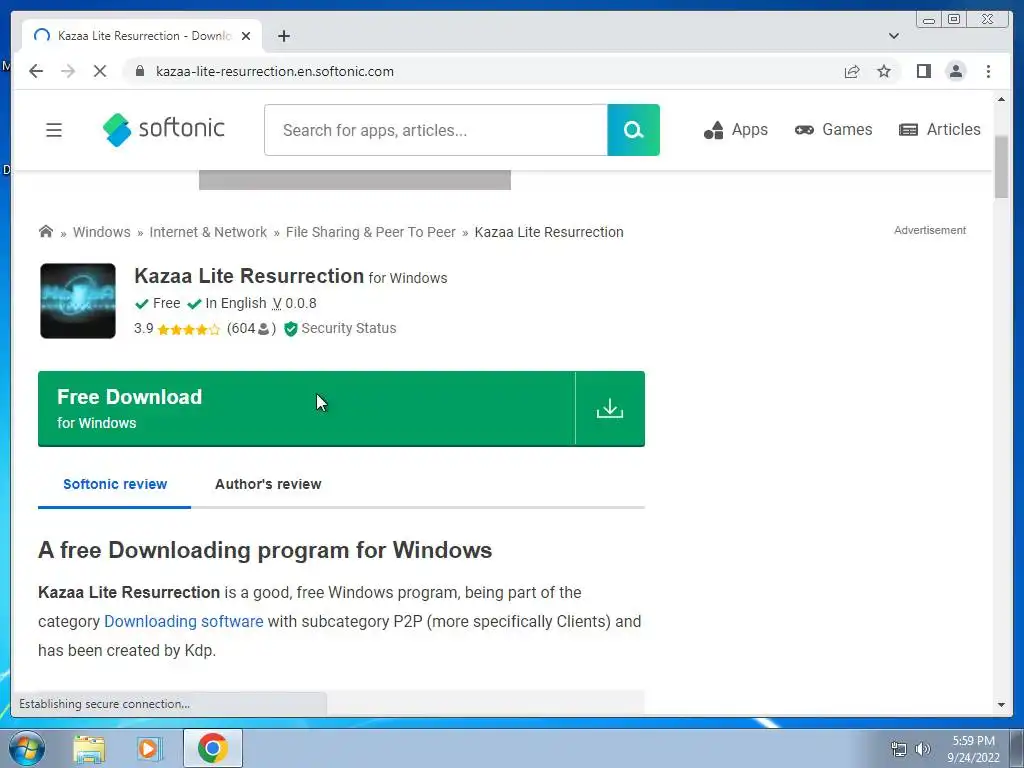Image resolution: width=1024 pixels, height=768 pixels.
Task: Click the volume speaker tray icon
Action: pos(922,749)
